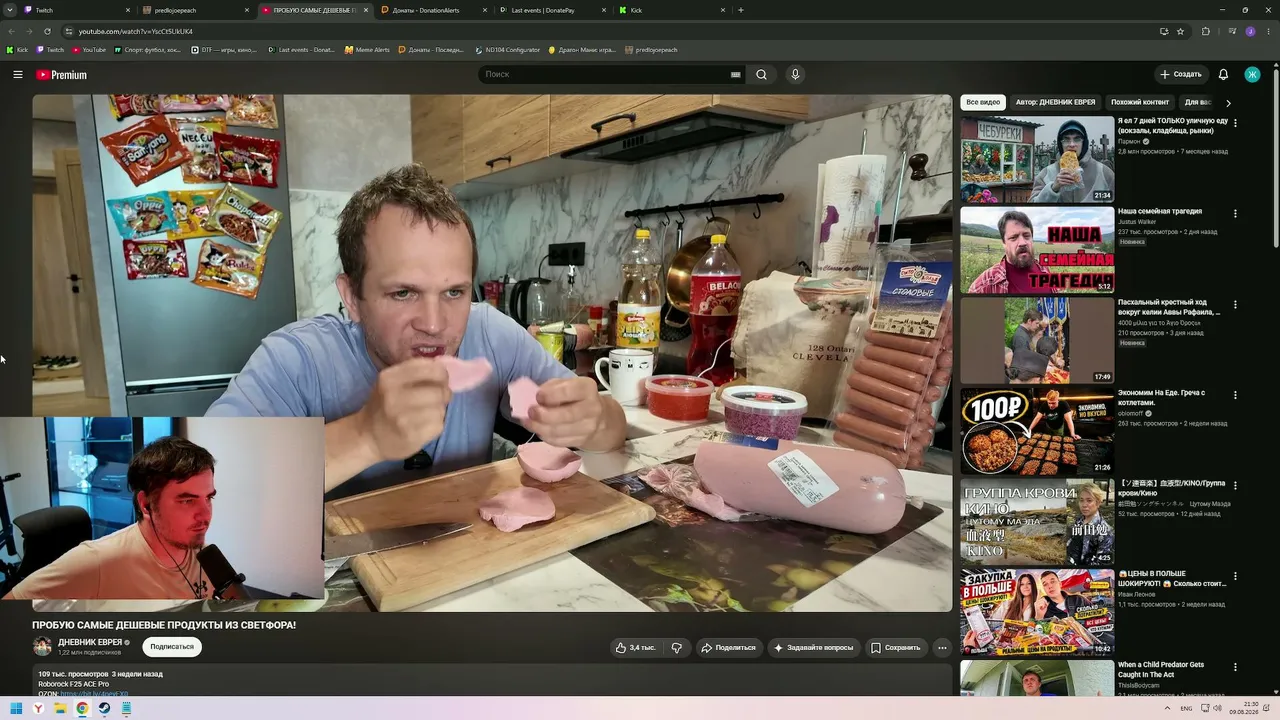Open the Meme Alerts bookmark
This screenshot has height=720, width=1280.
pyautogui.click(x=367, y=49)
